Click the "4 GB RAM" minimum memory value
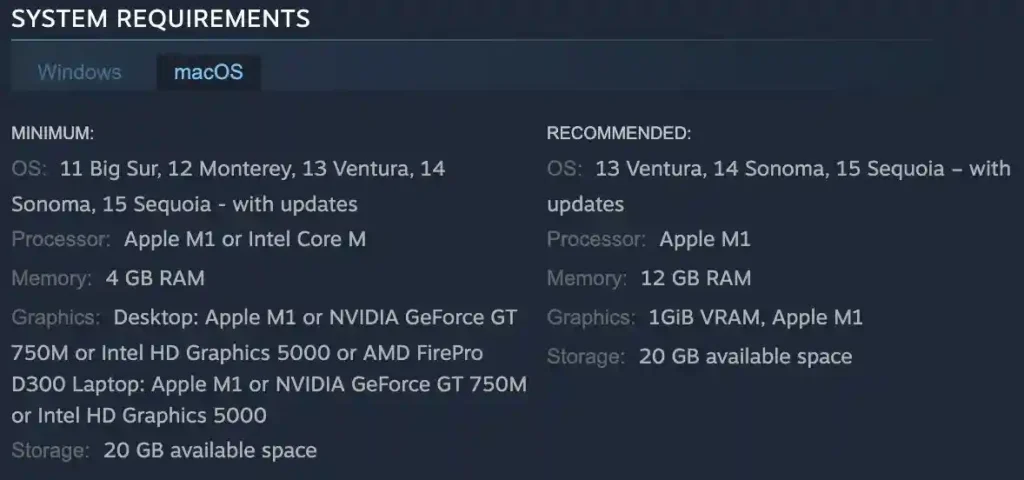Screen dimensions: 1024x480 coord(154,278)
